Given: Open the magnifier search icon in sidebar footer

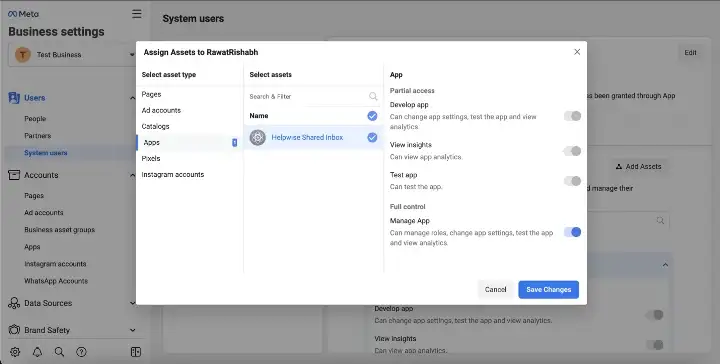Looking at the screenshot, I should pyautogui.click(x=59, y=352).
